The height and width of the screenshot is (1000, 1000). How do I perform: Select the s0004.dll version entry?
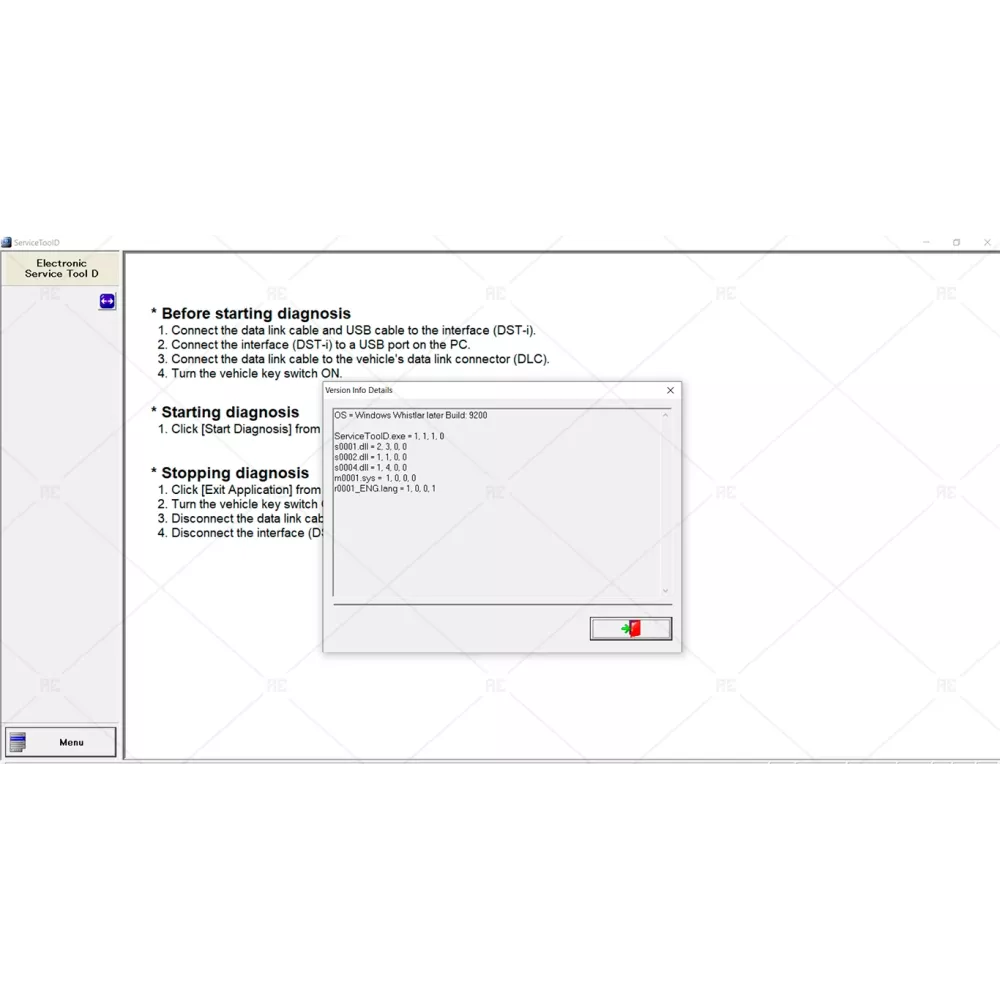click(370, 467)
